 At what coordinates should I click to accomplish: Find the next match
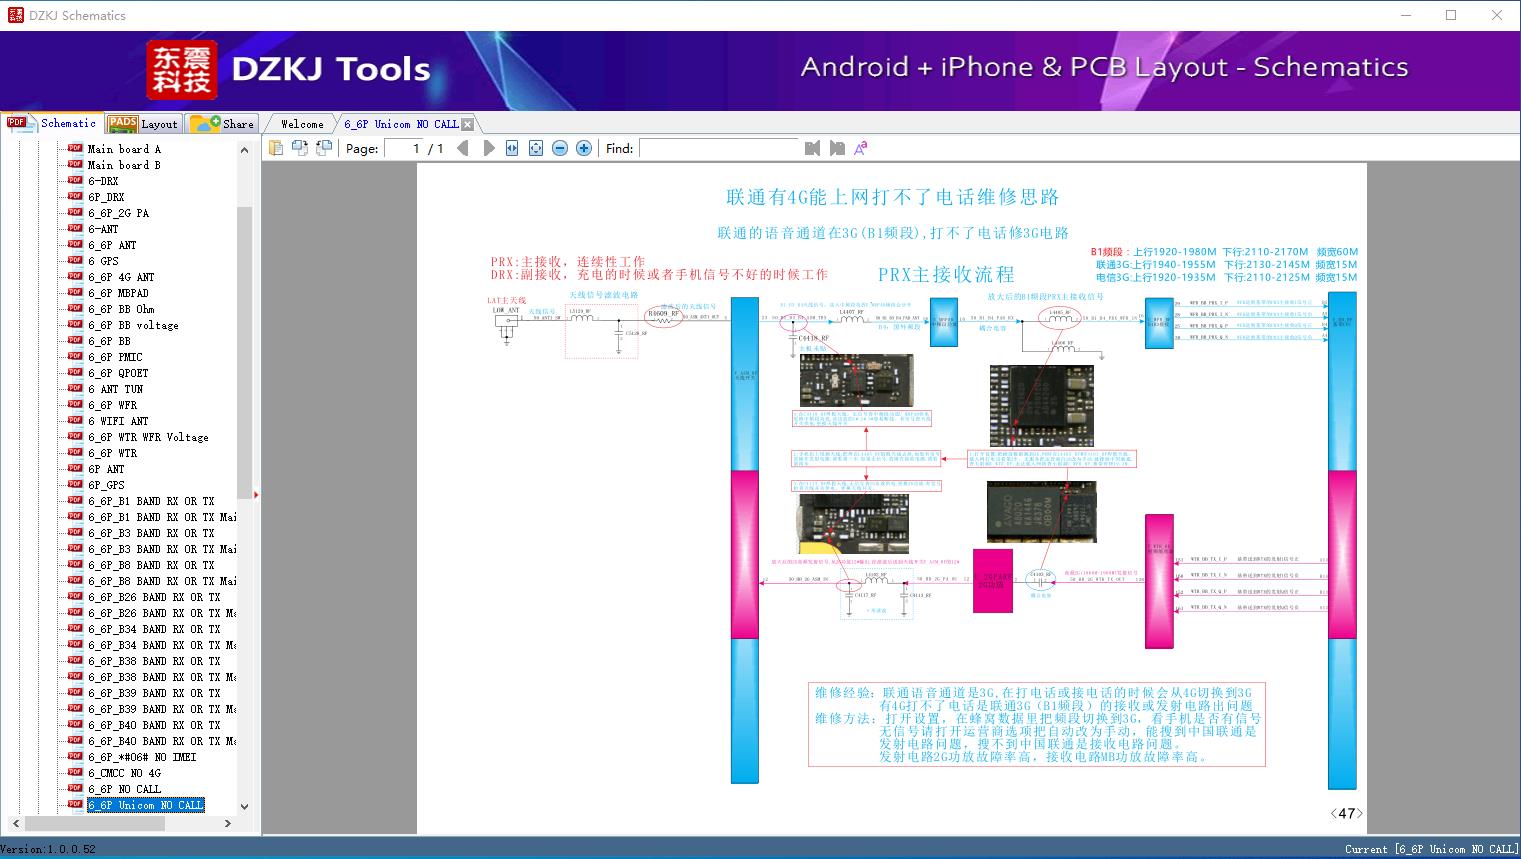[836, 148]
